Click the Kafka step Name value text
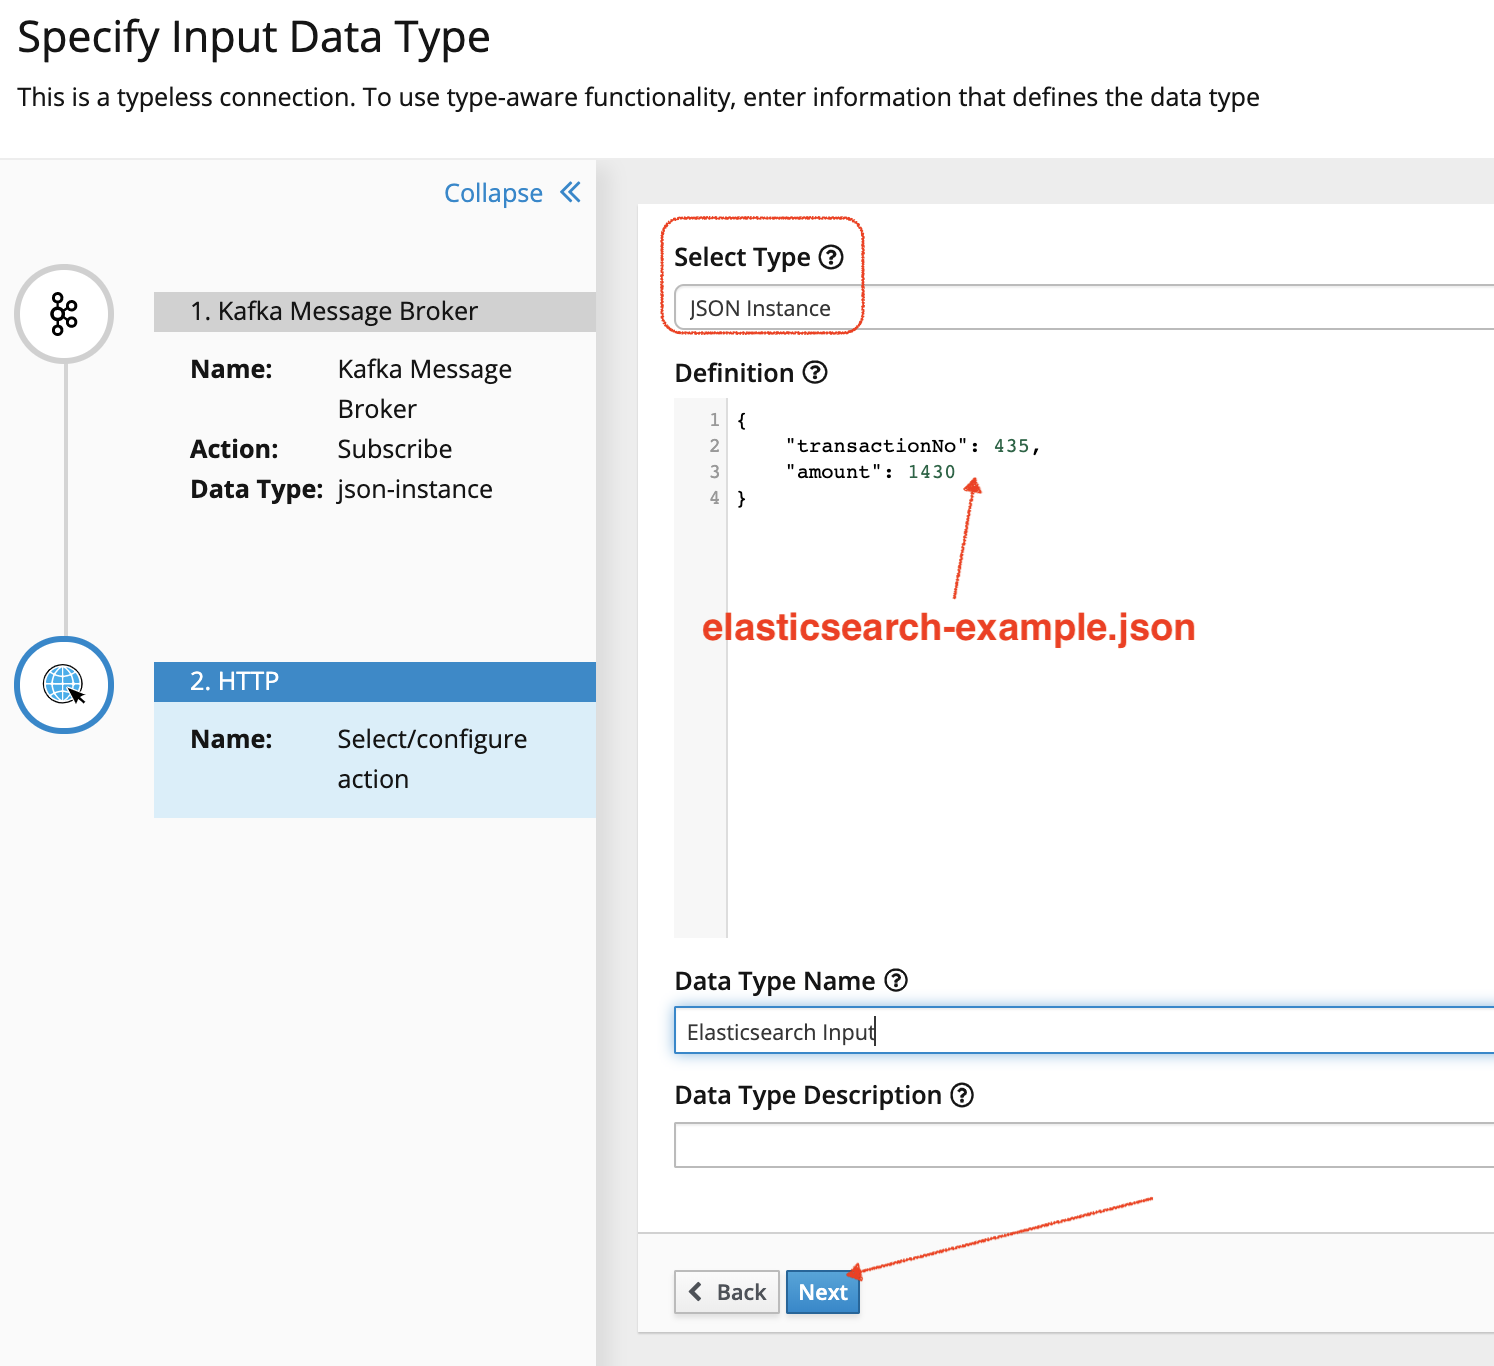Image resolution: width=1494 pixels, height=1366 pixels. coord(425,389)
